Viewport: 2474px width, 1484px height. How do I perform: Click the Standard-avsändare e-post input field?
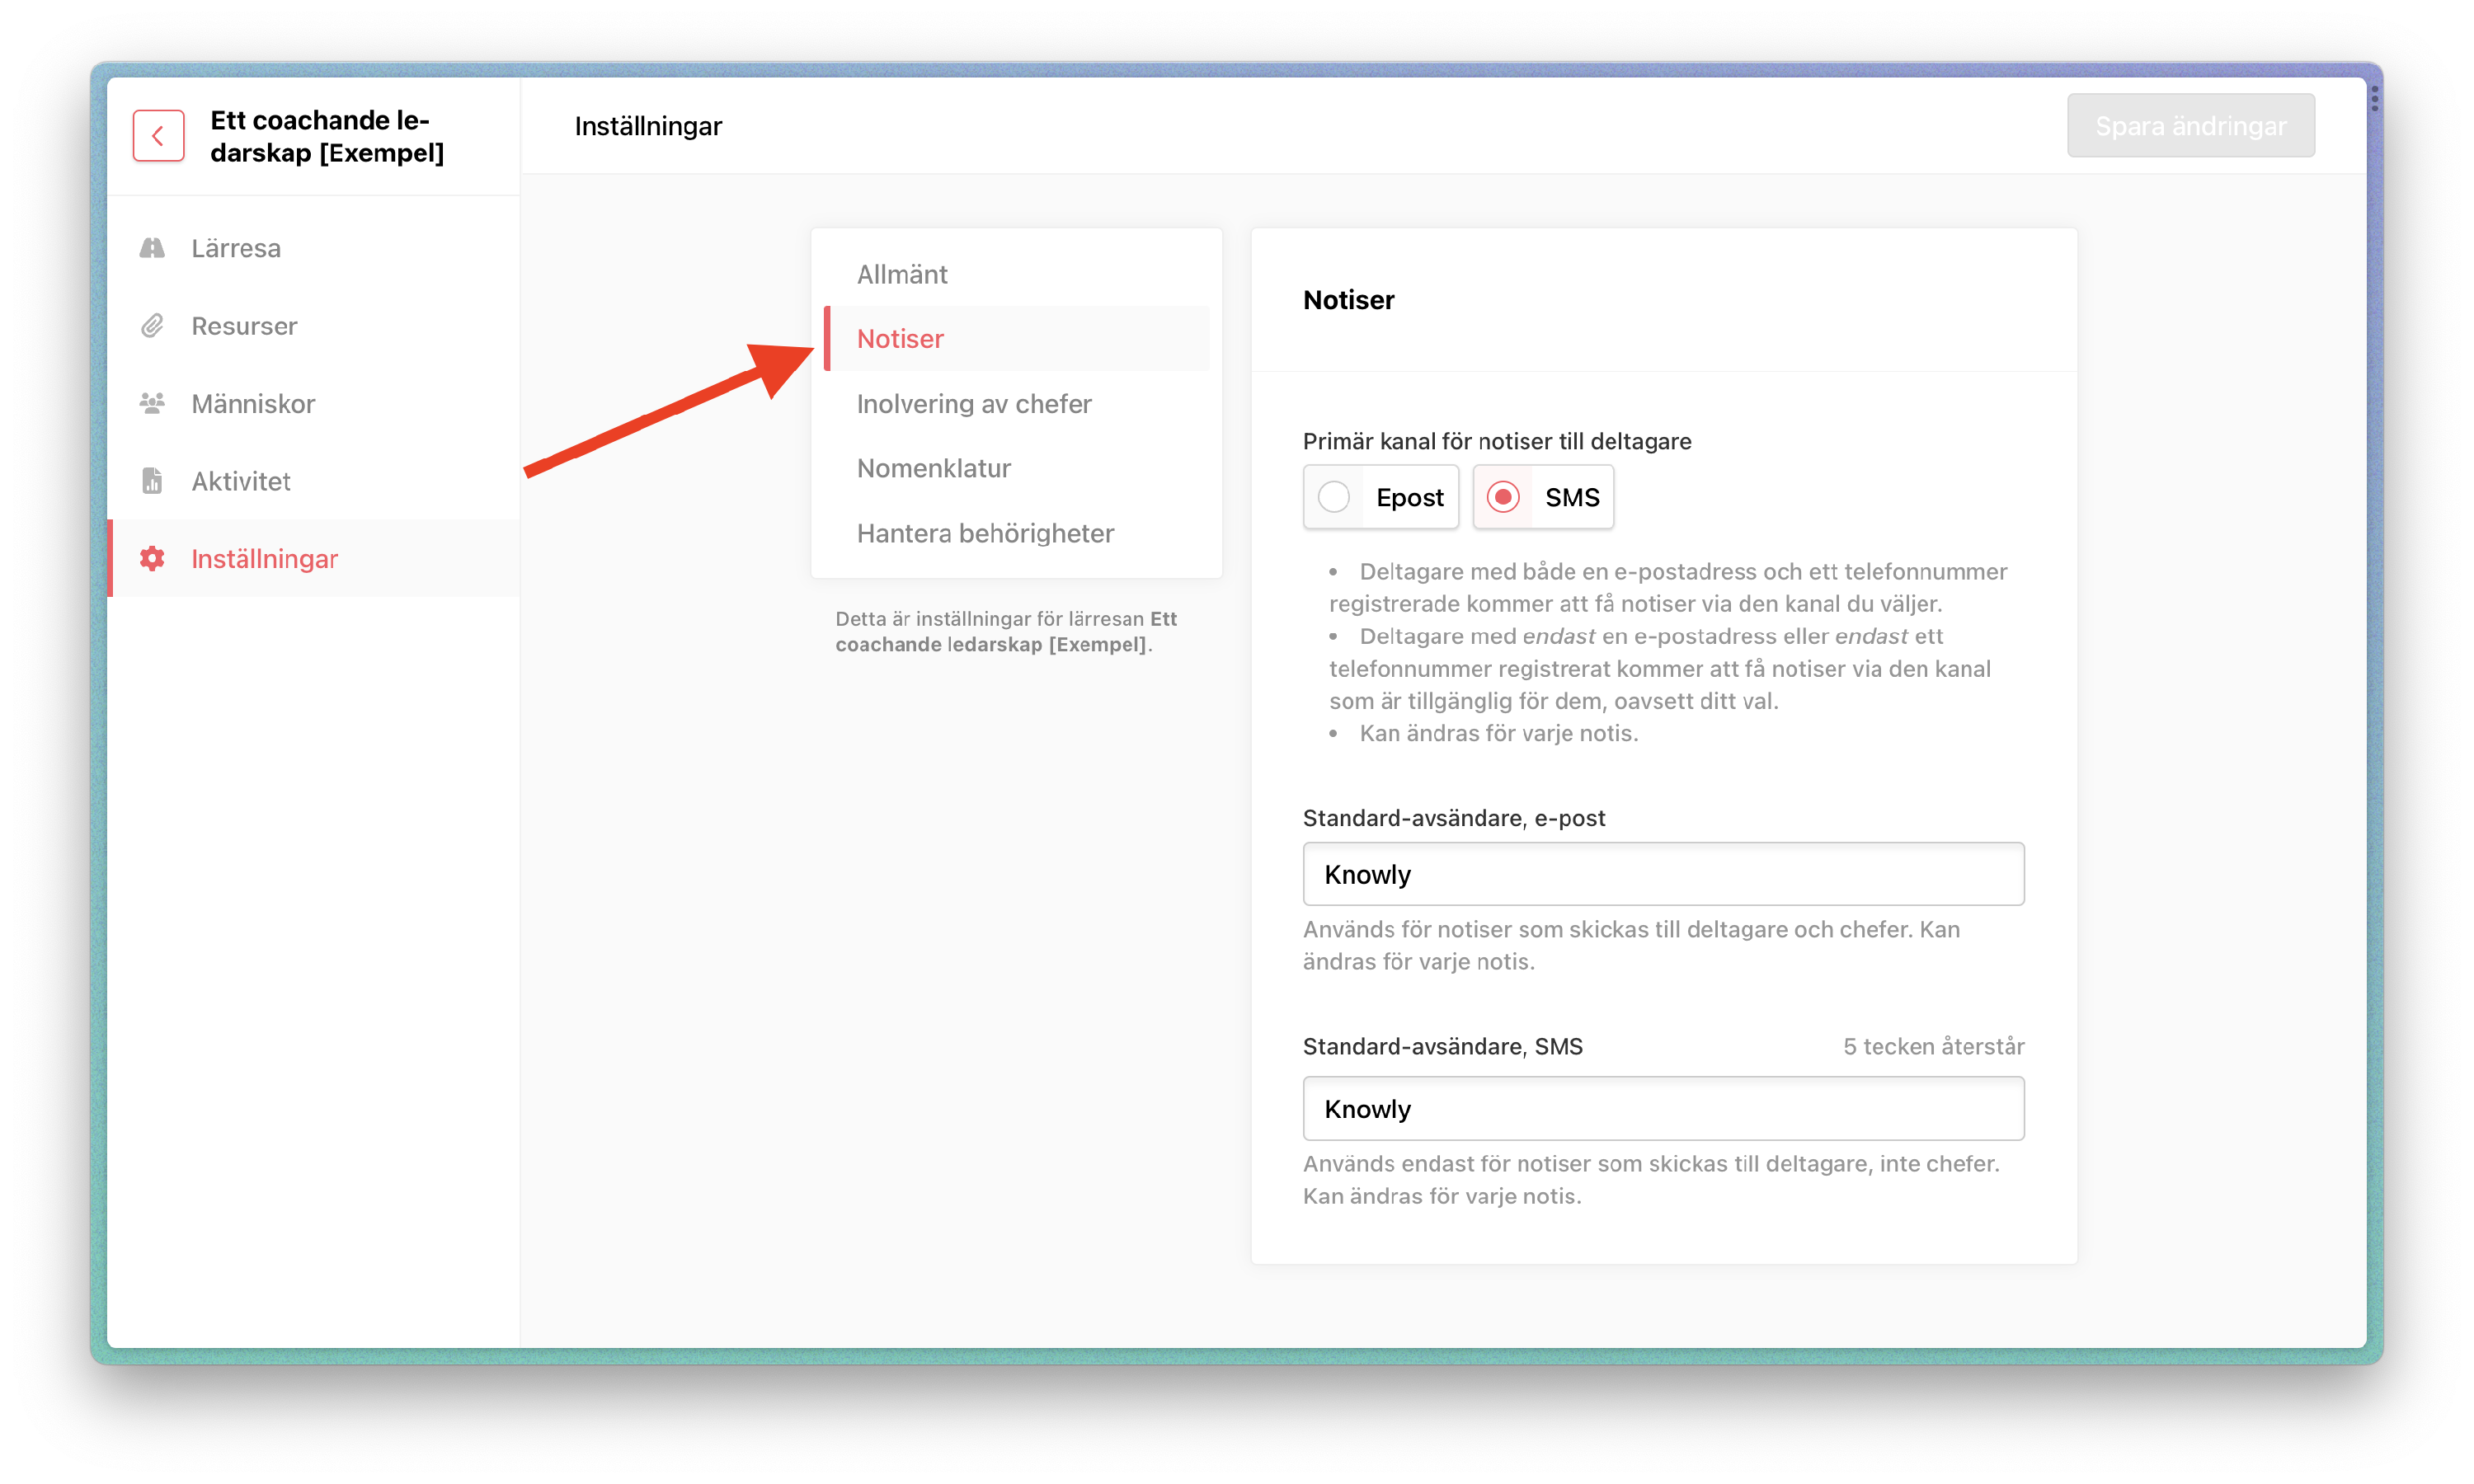point(1663,874)
